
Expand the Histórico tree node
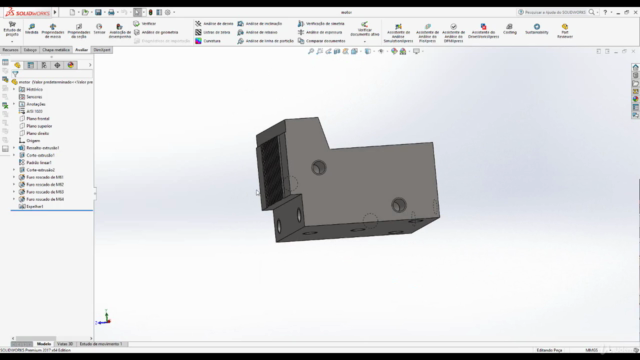pos(14,89)
